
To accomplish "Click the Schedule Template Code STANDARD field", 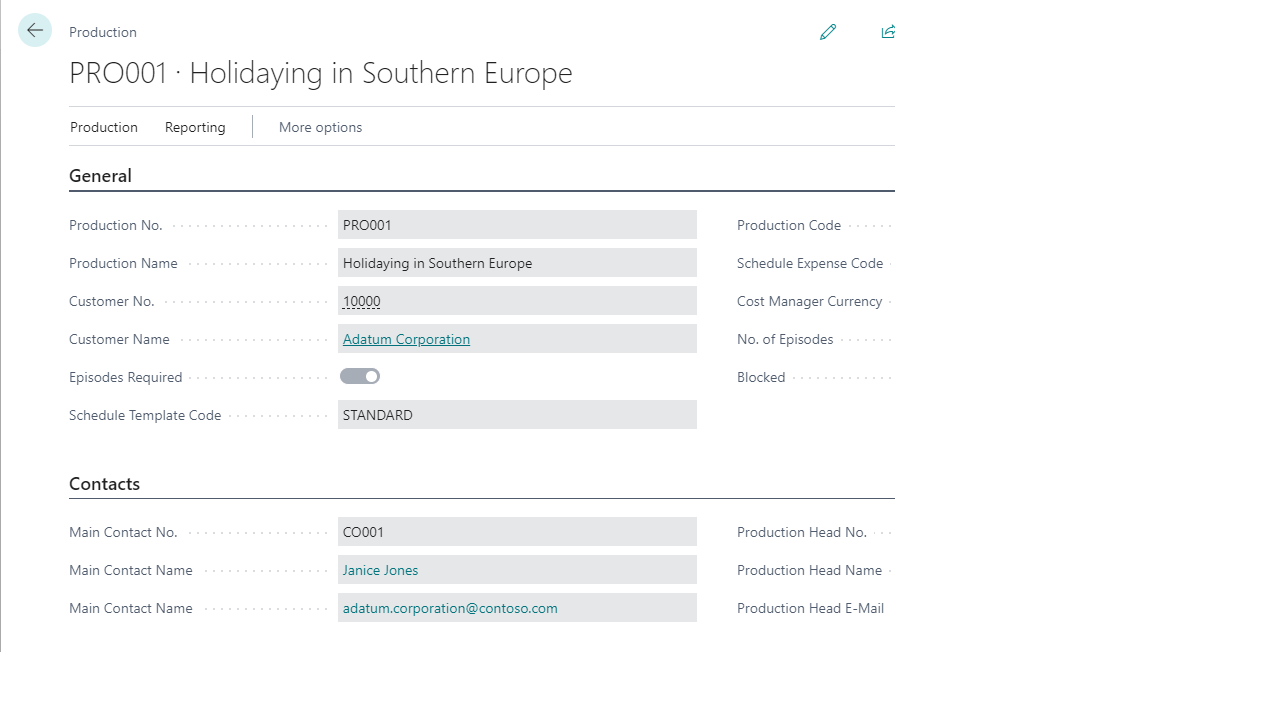I will (517, 415).
